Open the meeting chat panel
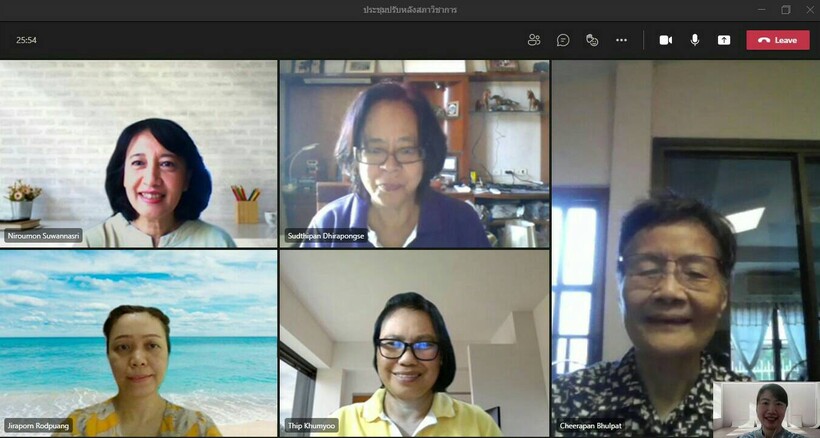The width and height of the screenshot is (820, 438). click(563, 40)
